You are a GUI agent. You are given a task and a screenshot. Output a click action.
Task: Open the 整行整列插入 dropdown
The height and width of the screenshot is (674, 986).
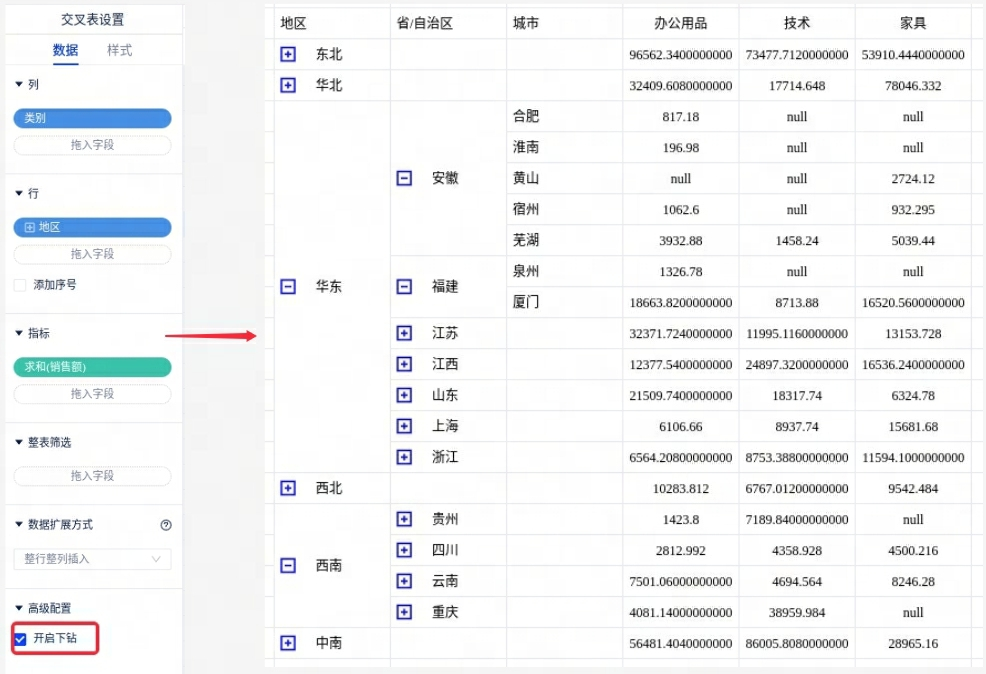pos(92,559)
